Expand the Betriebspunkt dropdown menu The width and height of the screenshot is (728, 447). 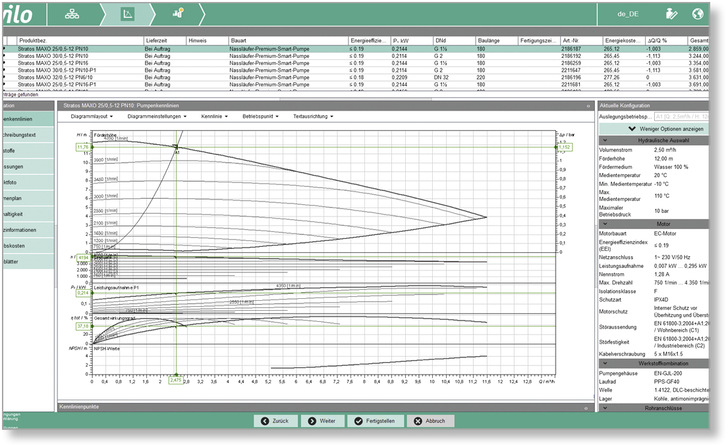point(263,116)
